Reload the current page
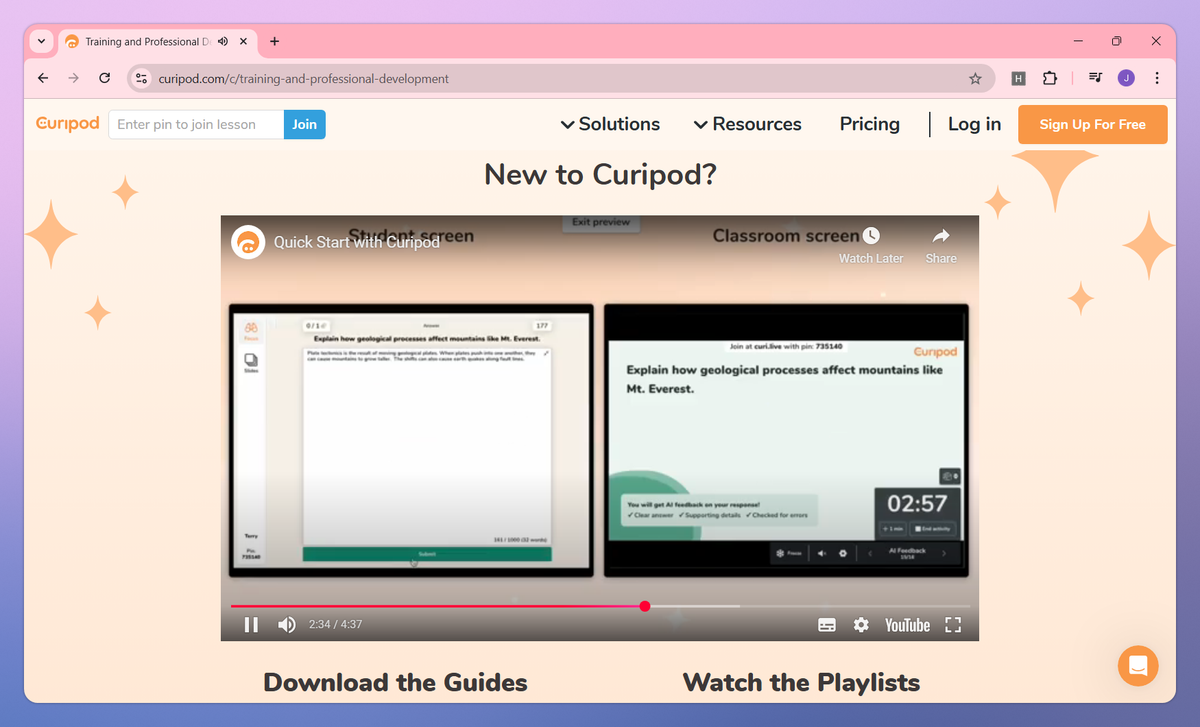1200x727 pixels. click(104, 78)
